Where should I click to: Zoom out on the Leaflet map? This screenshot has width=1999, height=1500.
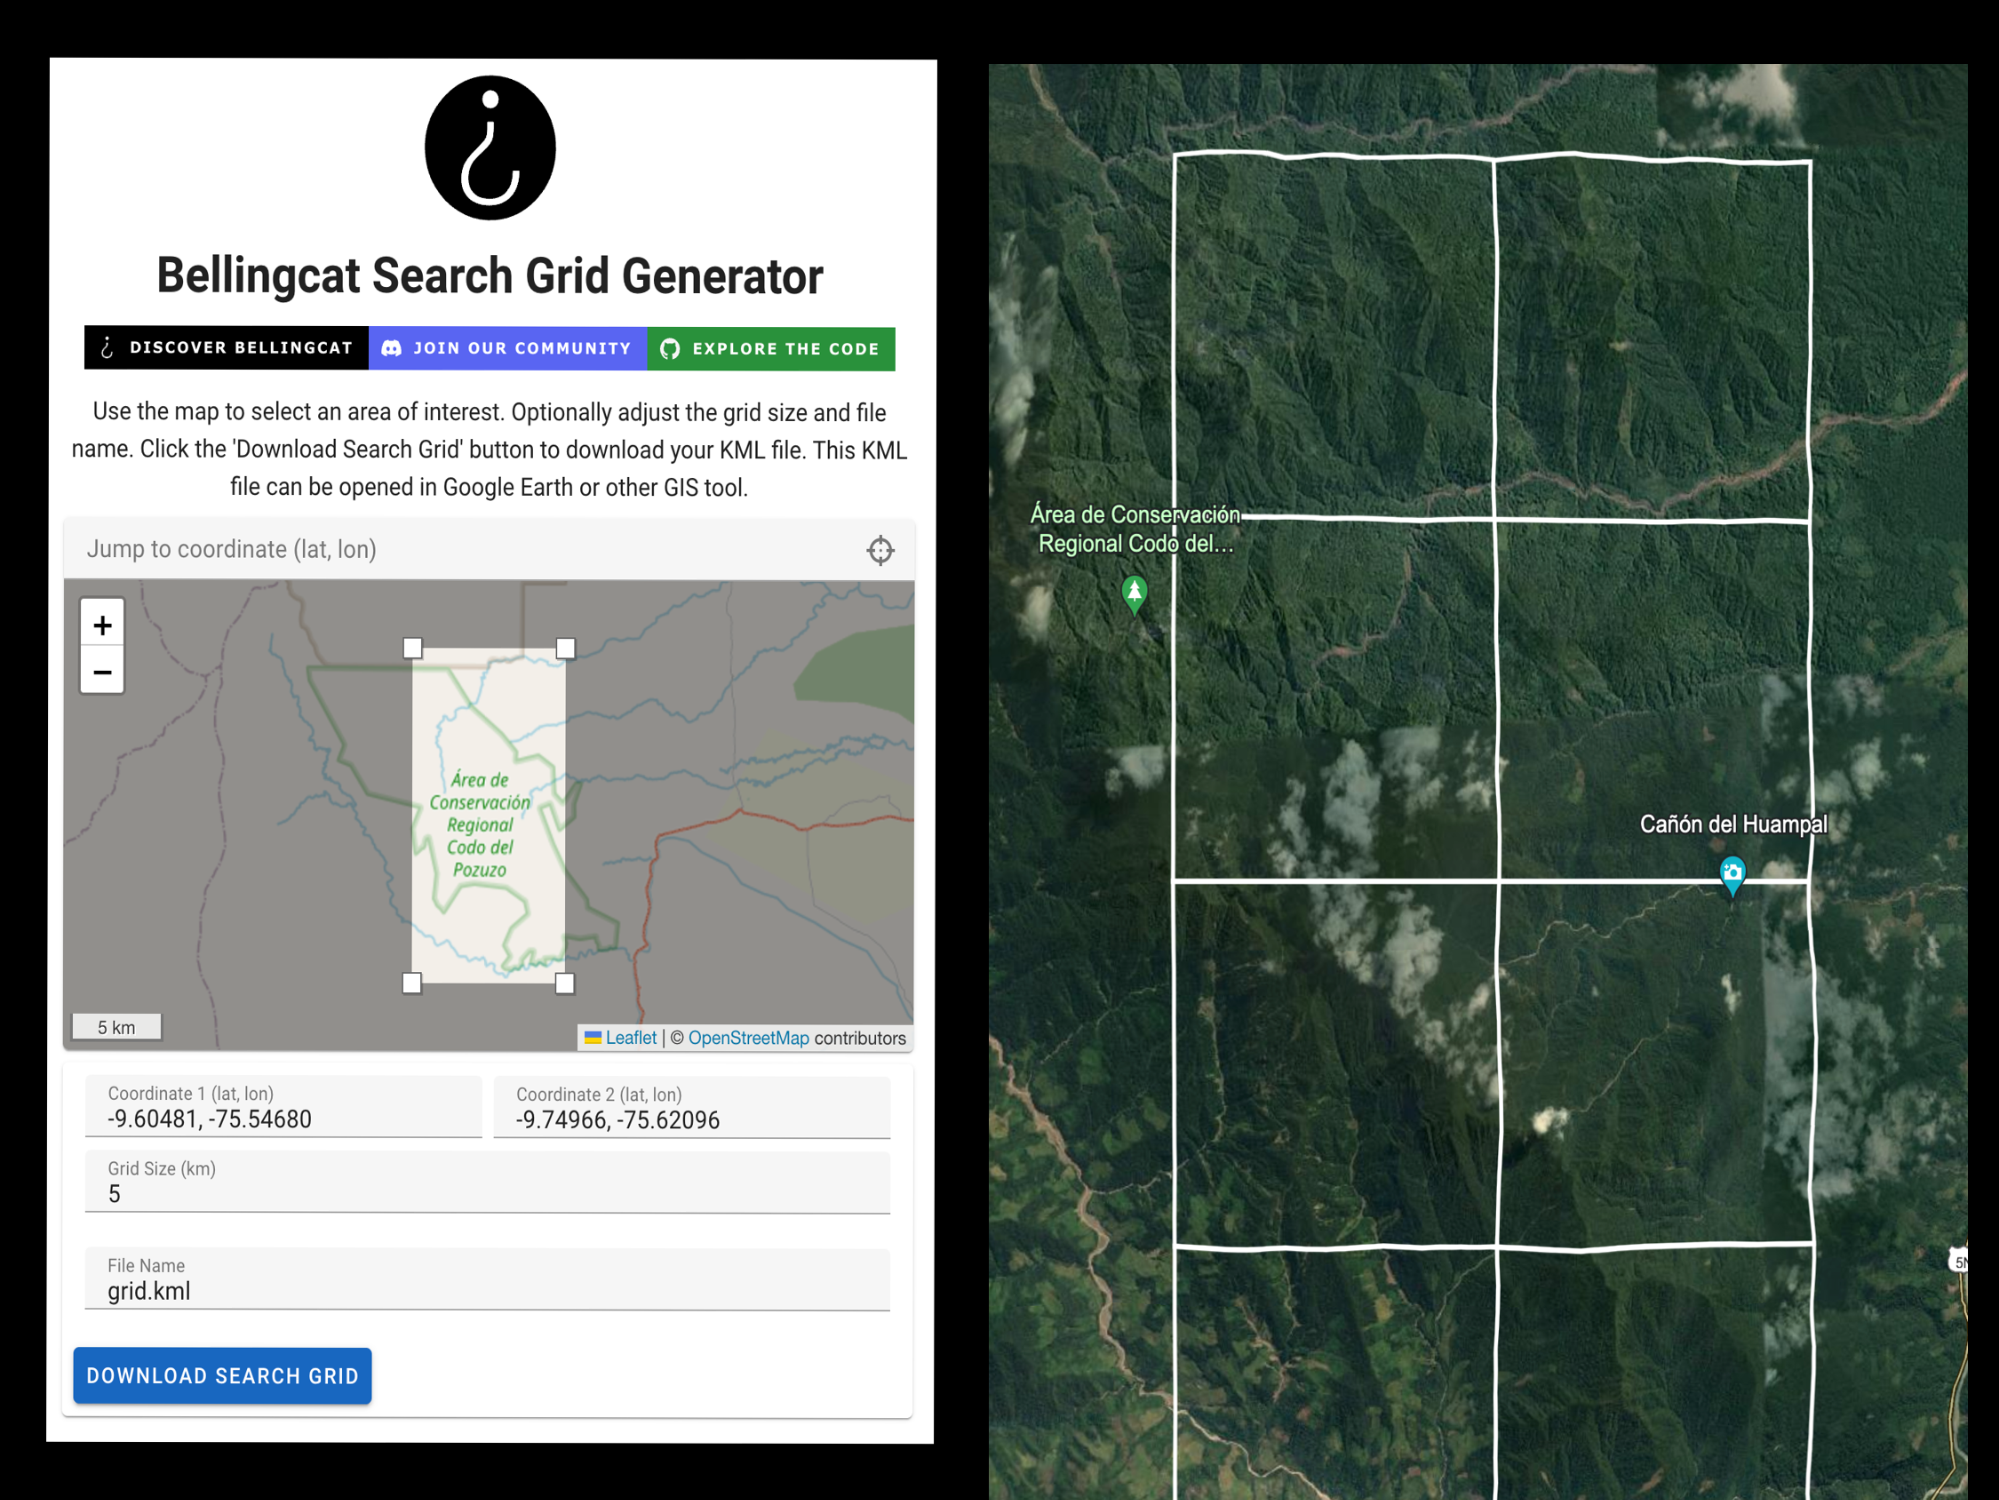[x=102, y=672]
